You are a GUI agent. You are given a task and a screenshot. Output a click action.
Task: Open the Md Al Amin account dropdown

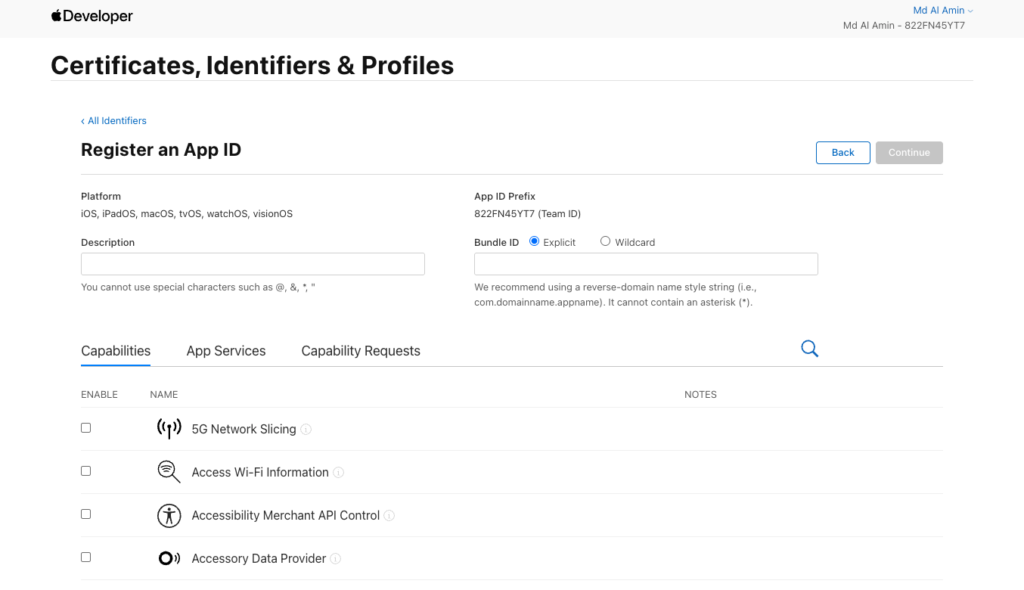click(942, 10)
